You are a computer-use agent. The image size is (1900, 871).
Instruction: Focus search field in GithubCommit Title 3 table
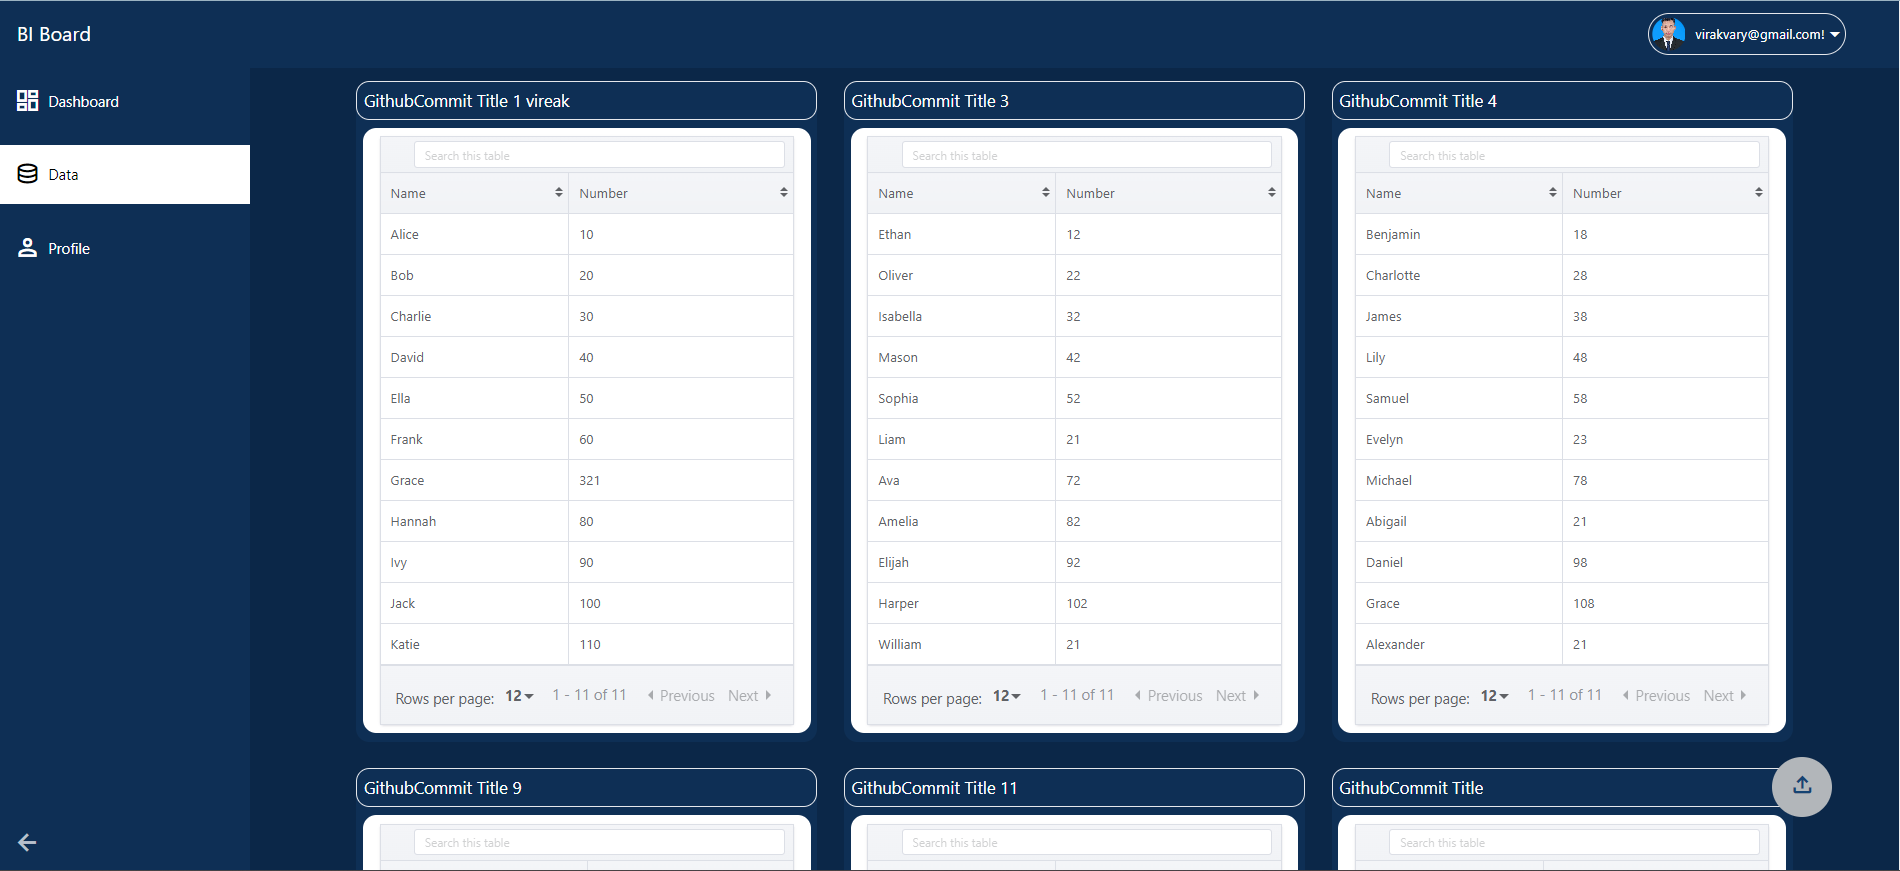click(x=1087, y=155)
